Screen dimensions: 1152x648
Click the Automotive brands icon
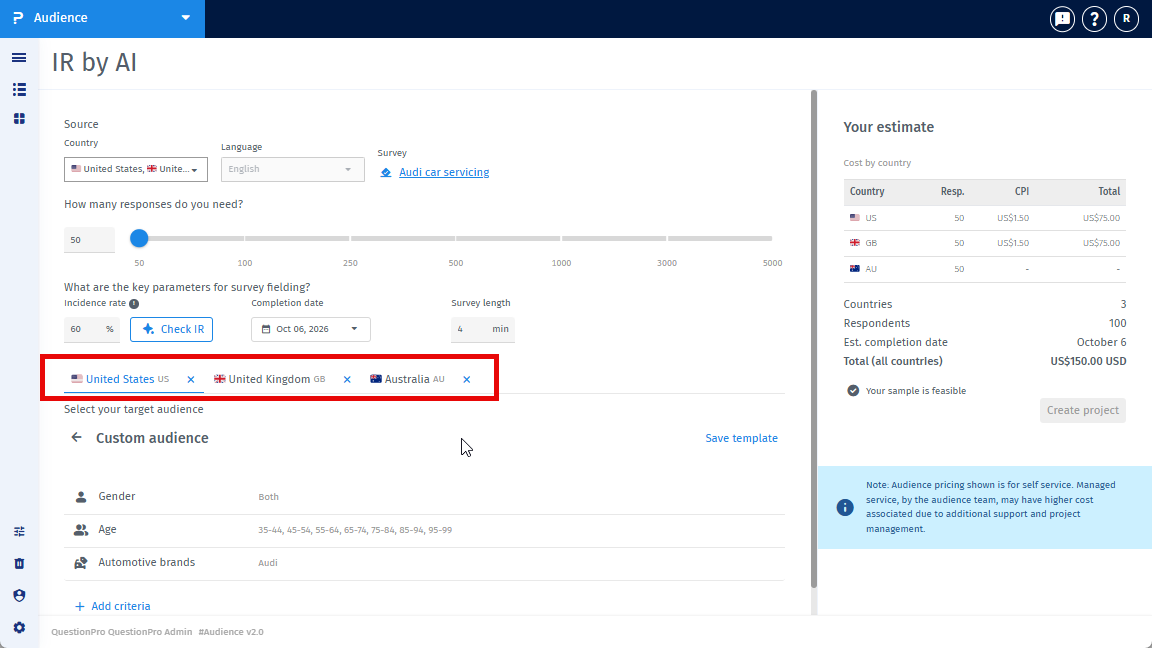81,563
